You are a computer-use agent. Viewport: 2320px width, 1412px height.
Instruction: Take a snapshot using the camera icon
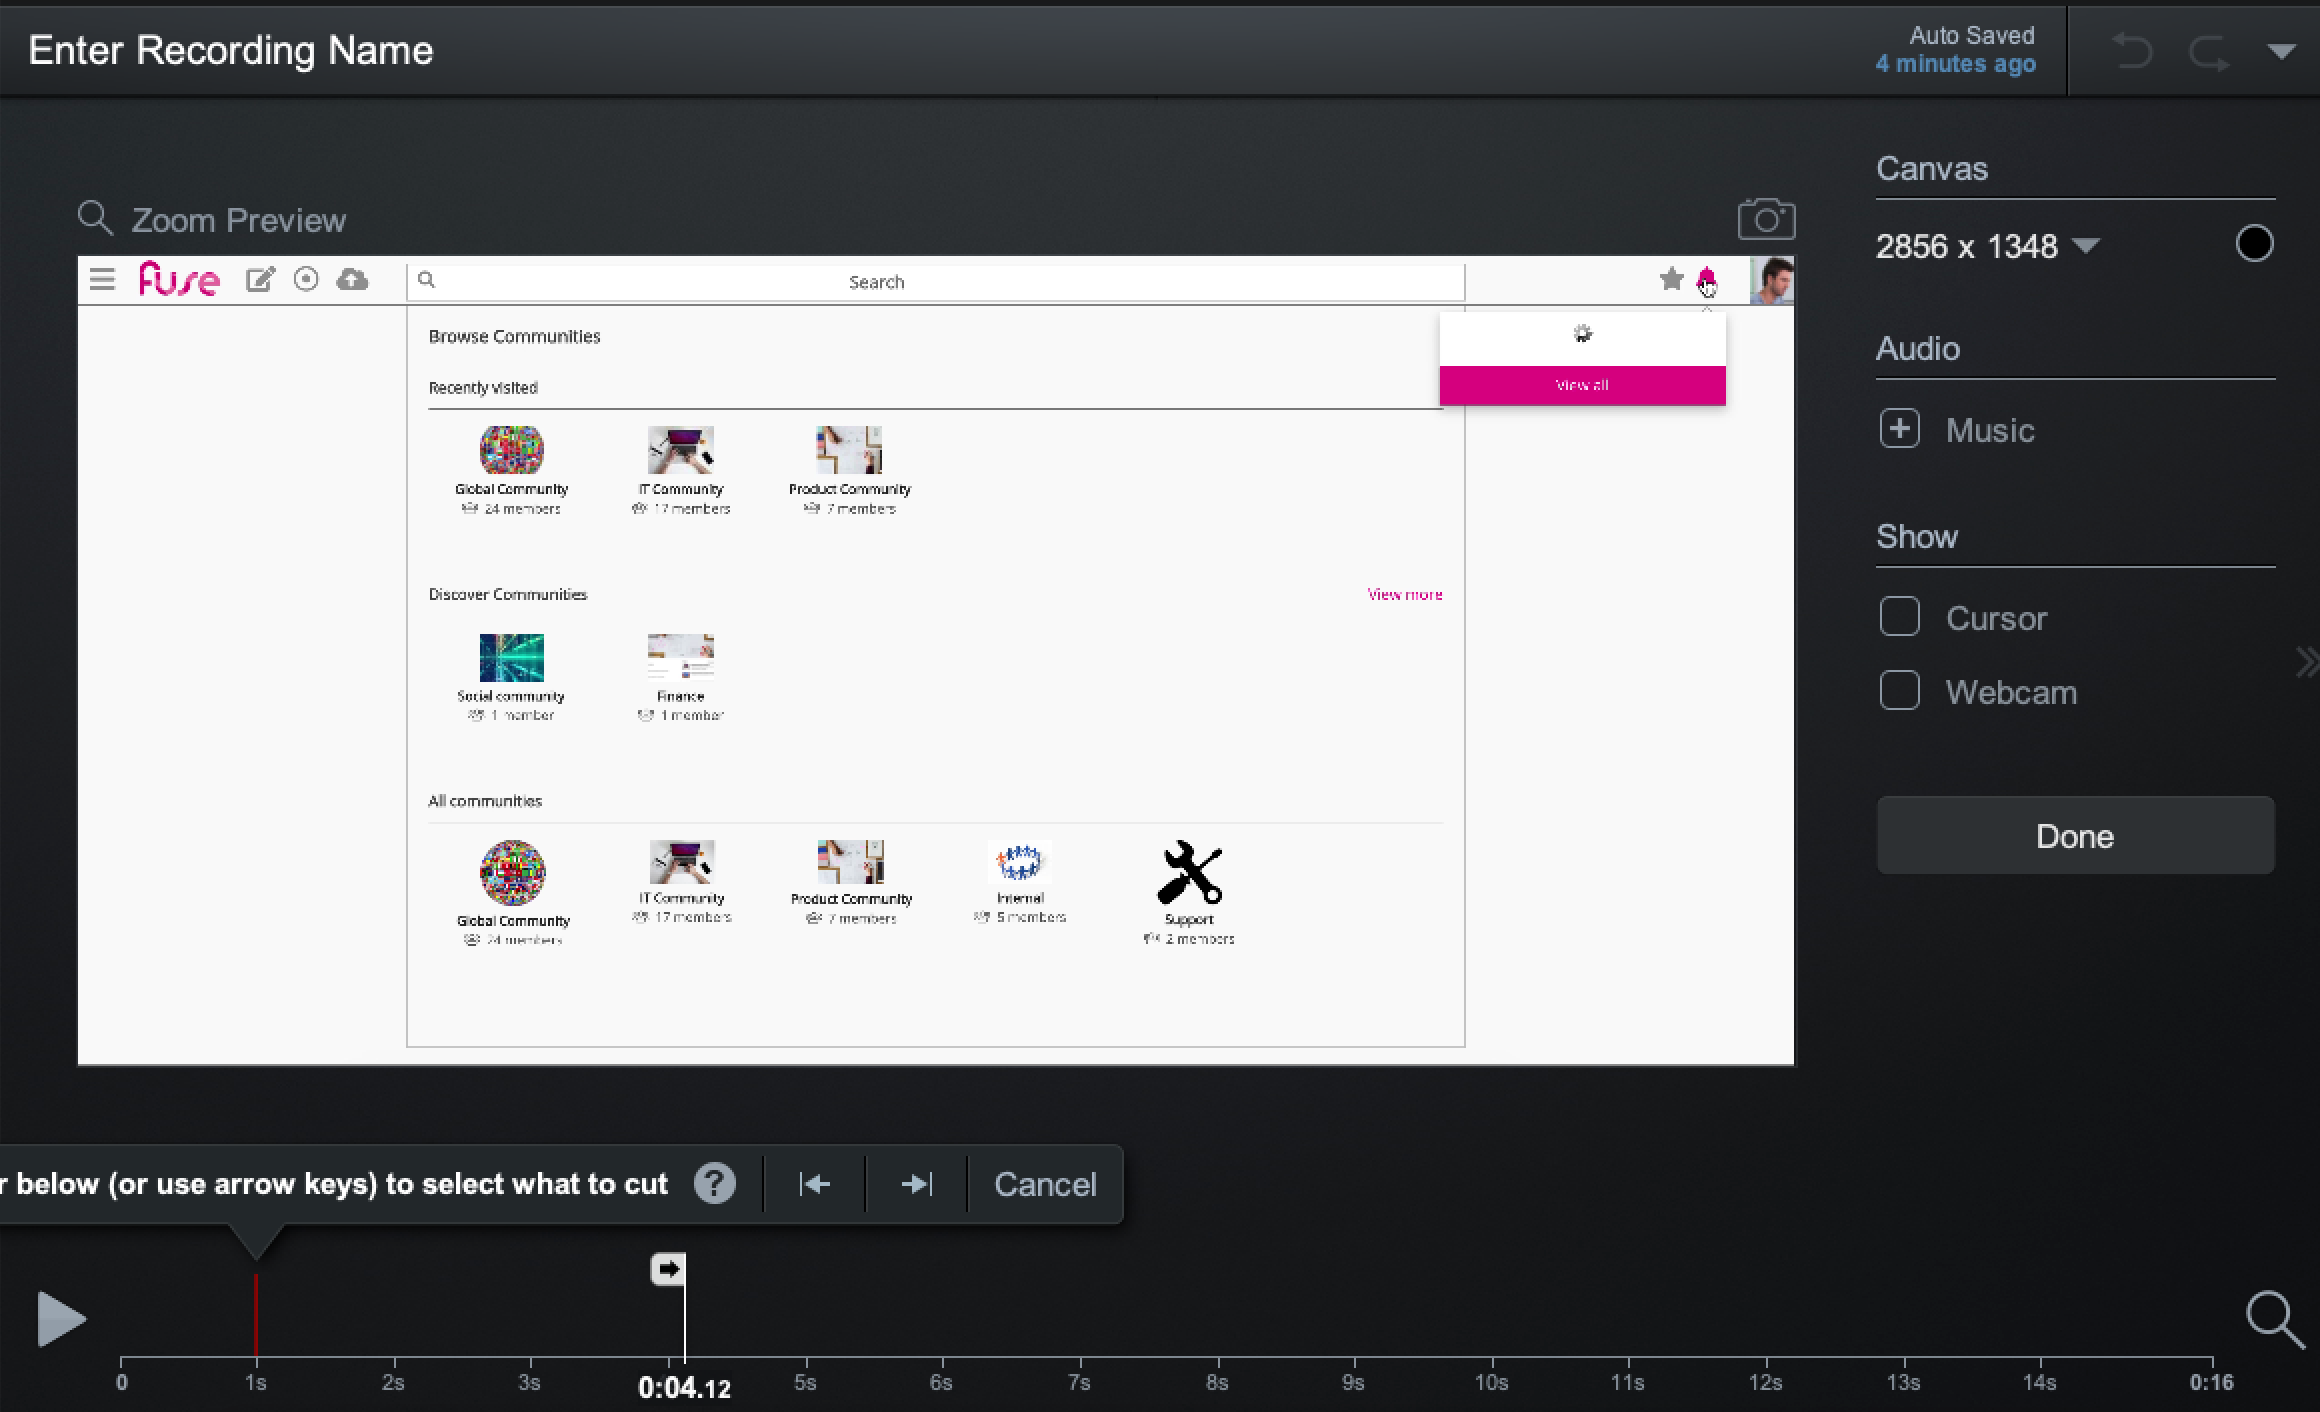[1766, 219]
